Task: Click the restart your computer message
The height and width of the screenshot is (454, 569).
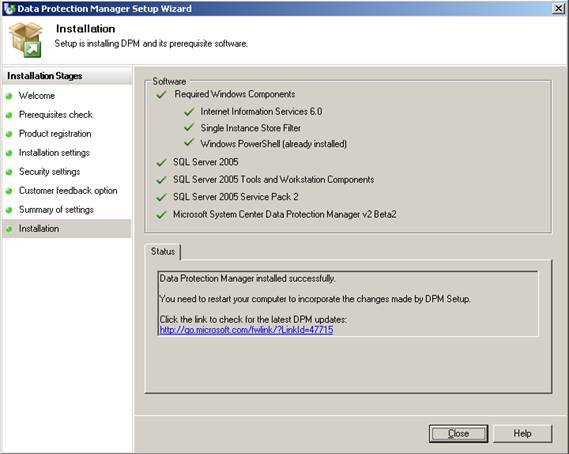Action: click(315, 299)
